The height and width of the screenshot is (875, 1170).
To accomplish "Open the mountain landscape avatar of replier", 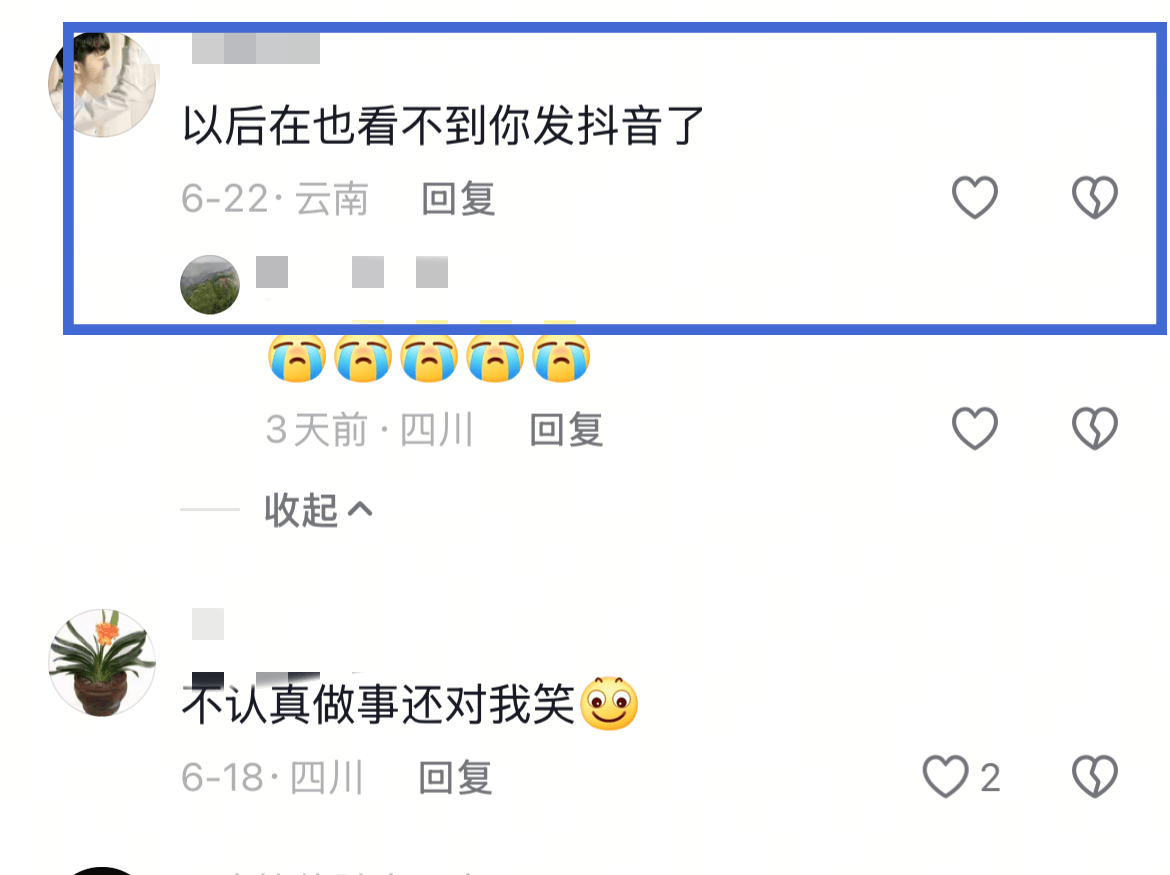I will pos(210,284).
